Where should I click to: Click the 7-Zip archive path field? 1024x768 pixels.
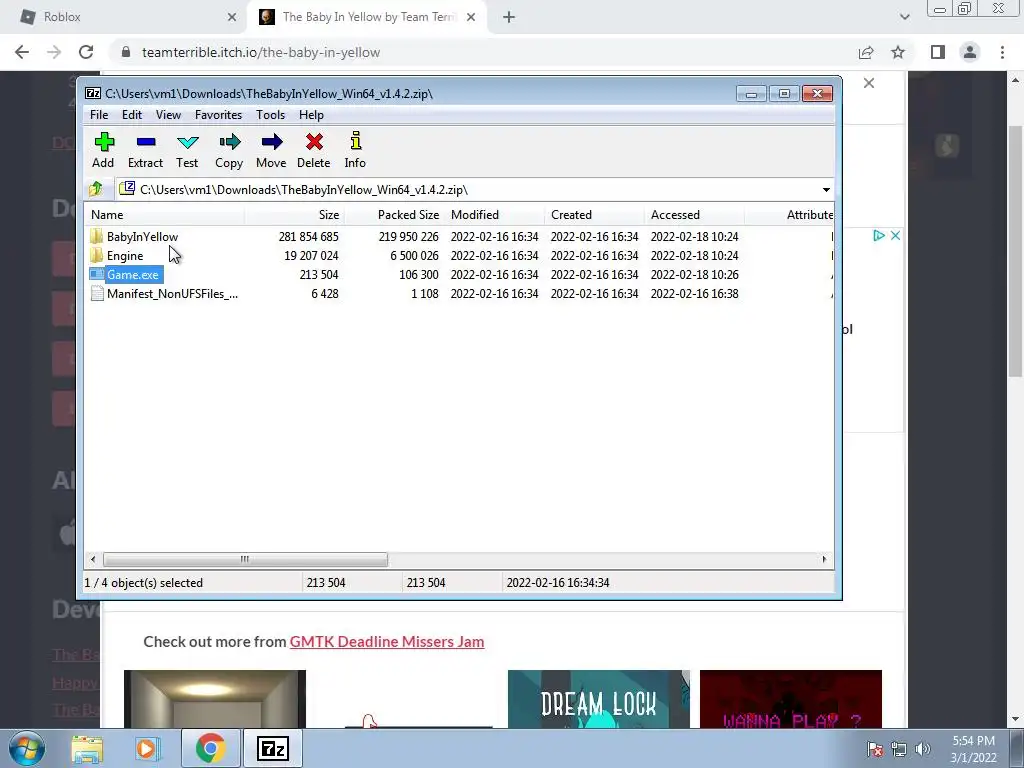coord(467,189)
